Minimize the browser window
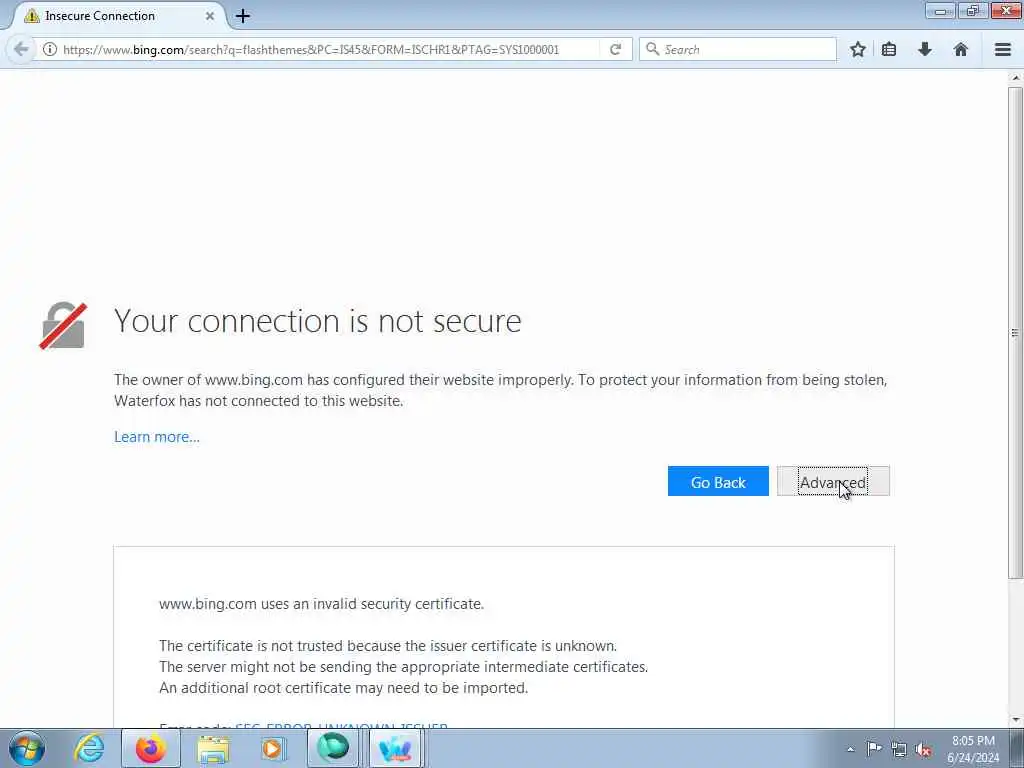The width and height of the screenshot is (1024, 768). tap(940, 11)
